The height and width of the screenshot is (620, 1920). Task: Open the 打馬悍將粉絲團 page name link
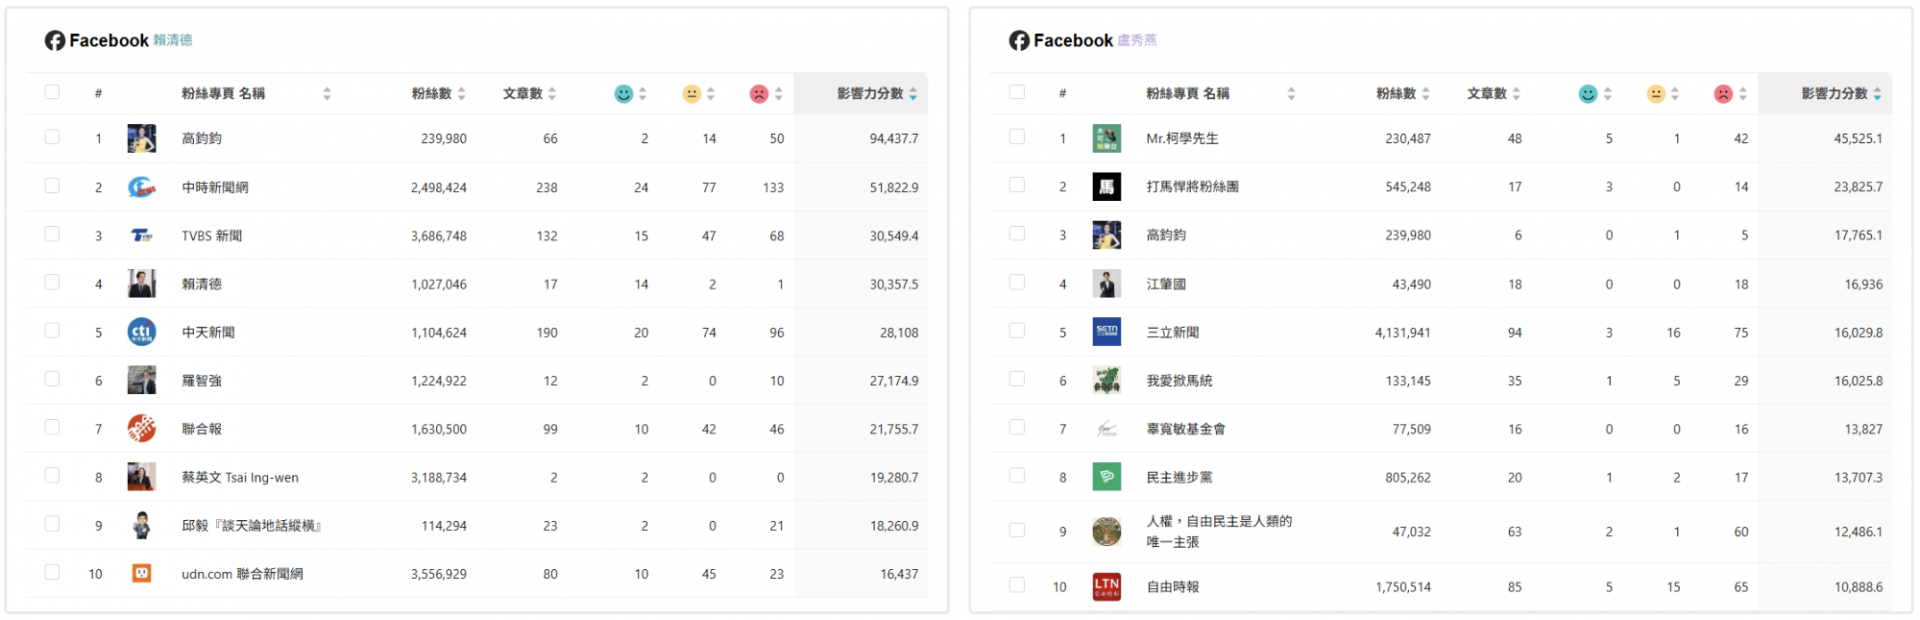(1192, 187)
